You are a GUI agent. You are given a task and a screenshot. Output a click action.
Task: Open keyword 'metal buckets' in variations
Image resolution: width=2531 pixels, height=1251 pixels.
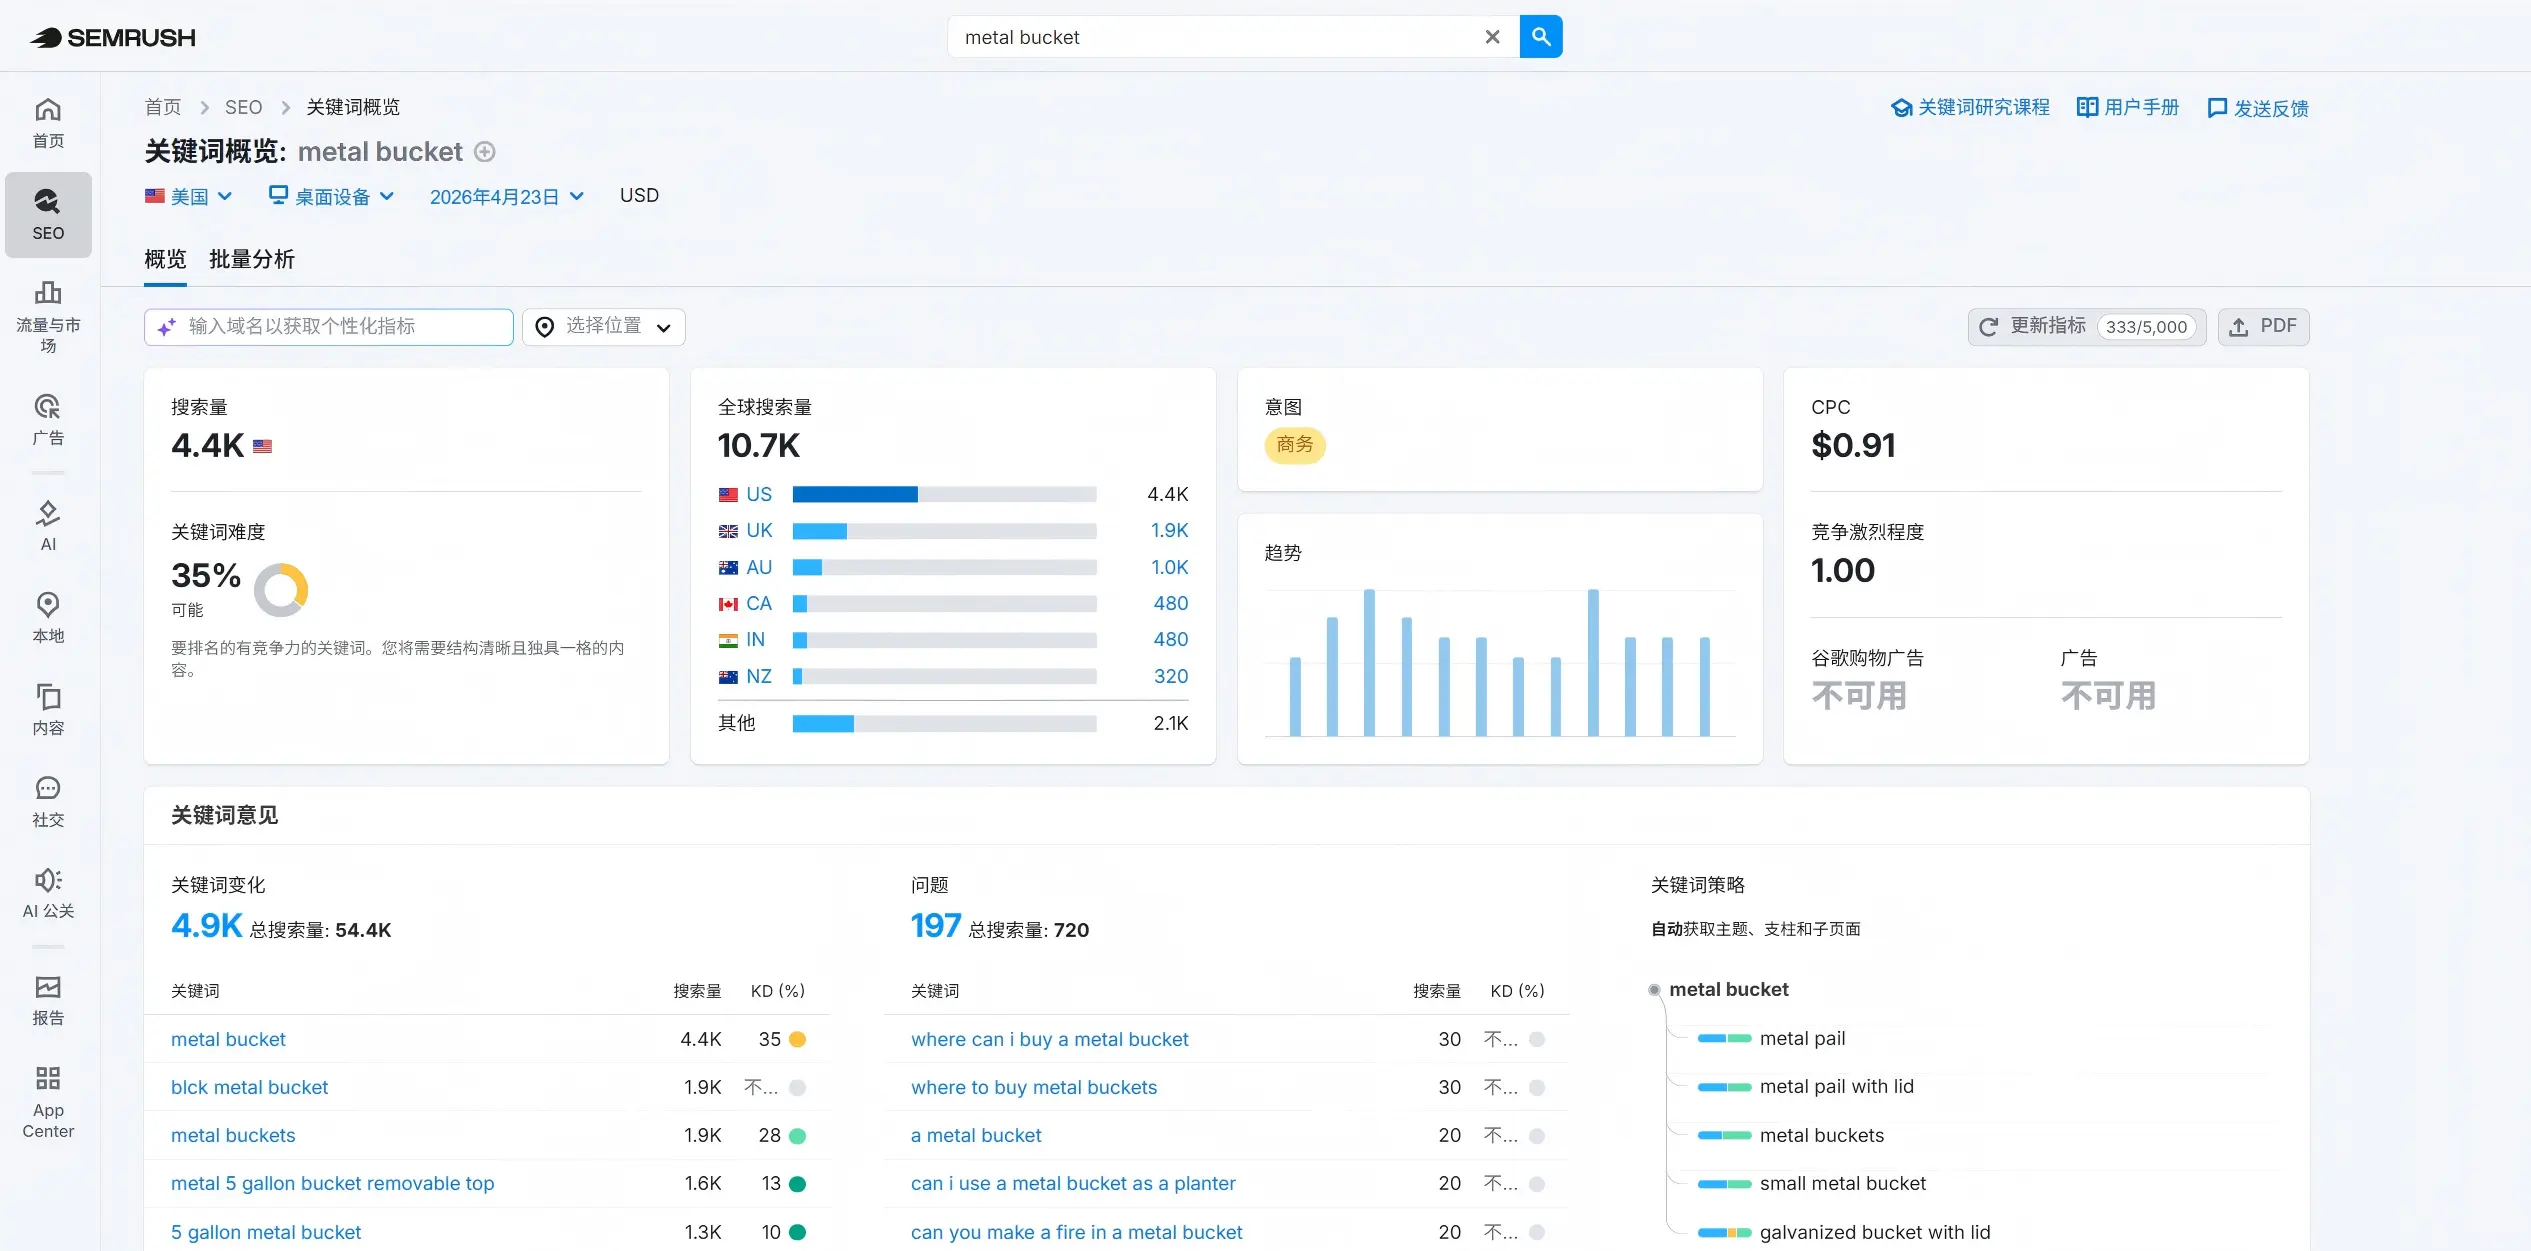tap(233, 1136)
